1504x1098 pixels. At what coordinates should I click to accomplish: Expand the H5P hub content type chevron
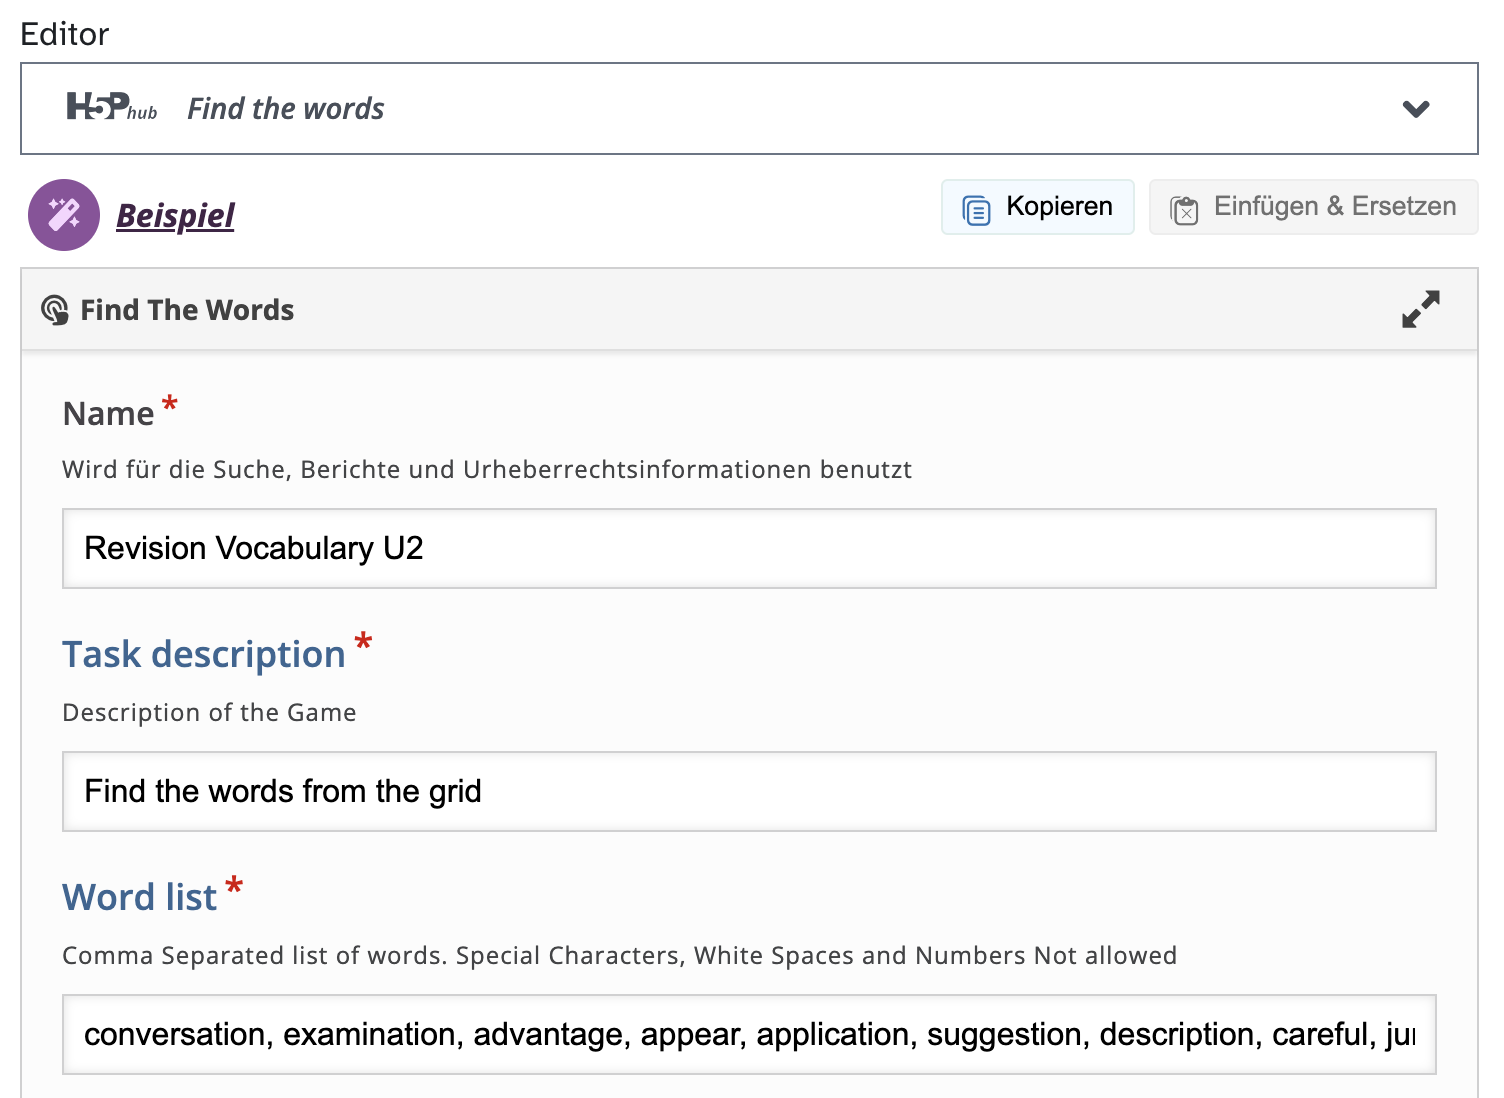(x=1415, y=109)
